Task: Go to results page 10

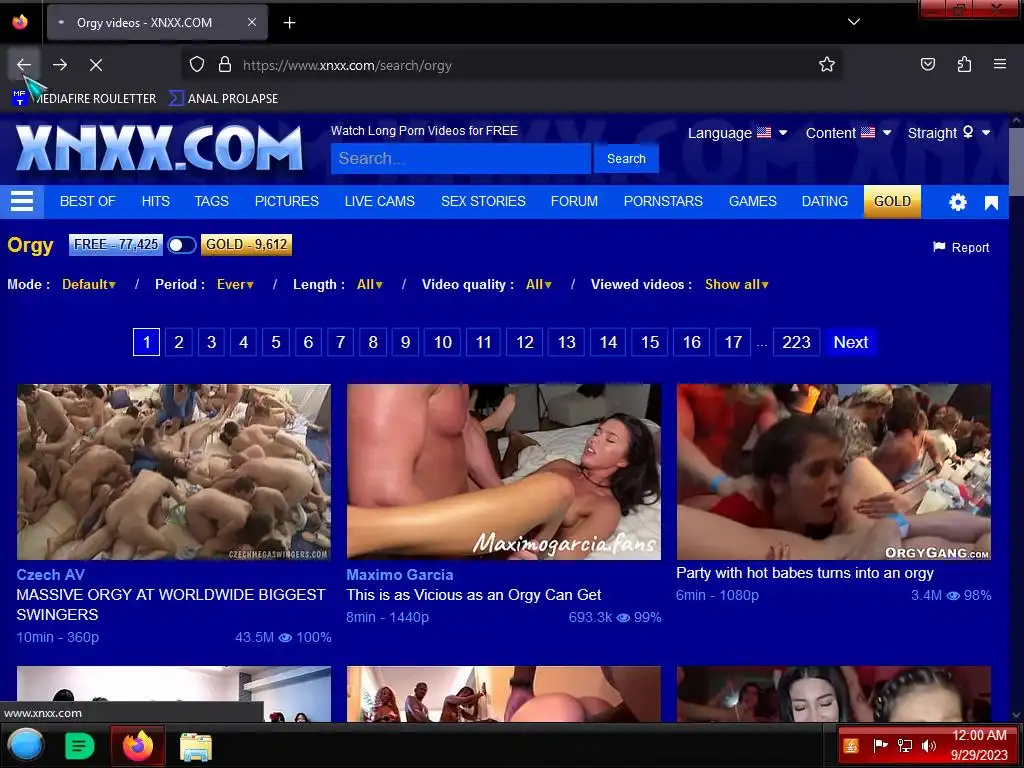Action: click(x=443, y=342)
